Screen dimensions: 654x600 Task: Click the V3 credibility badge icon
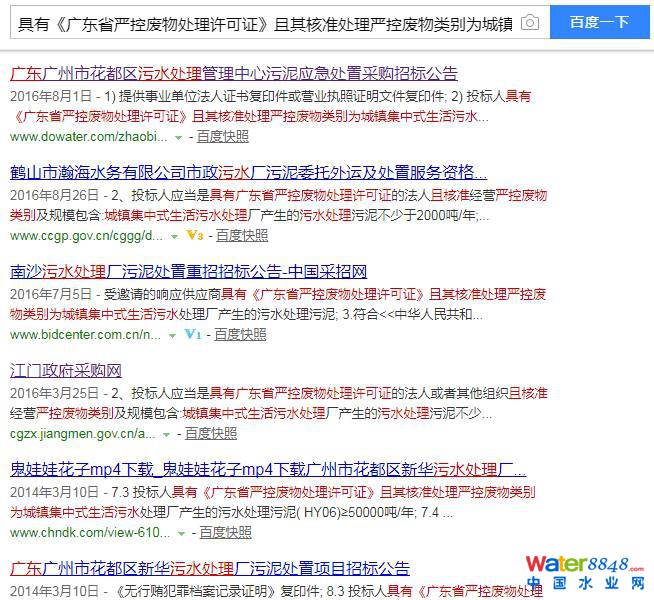[x=195, y=236]
